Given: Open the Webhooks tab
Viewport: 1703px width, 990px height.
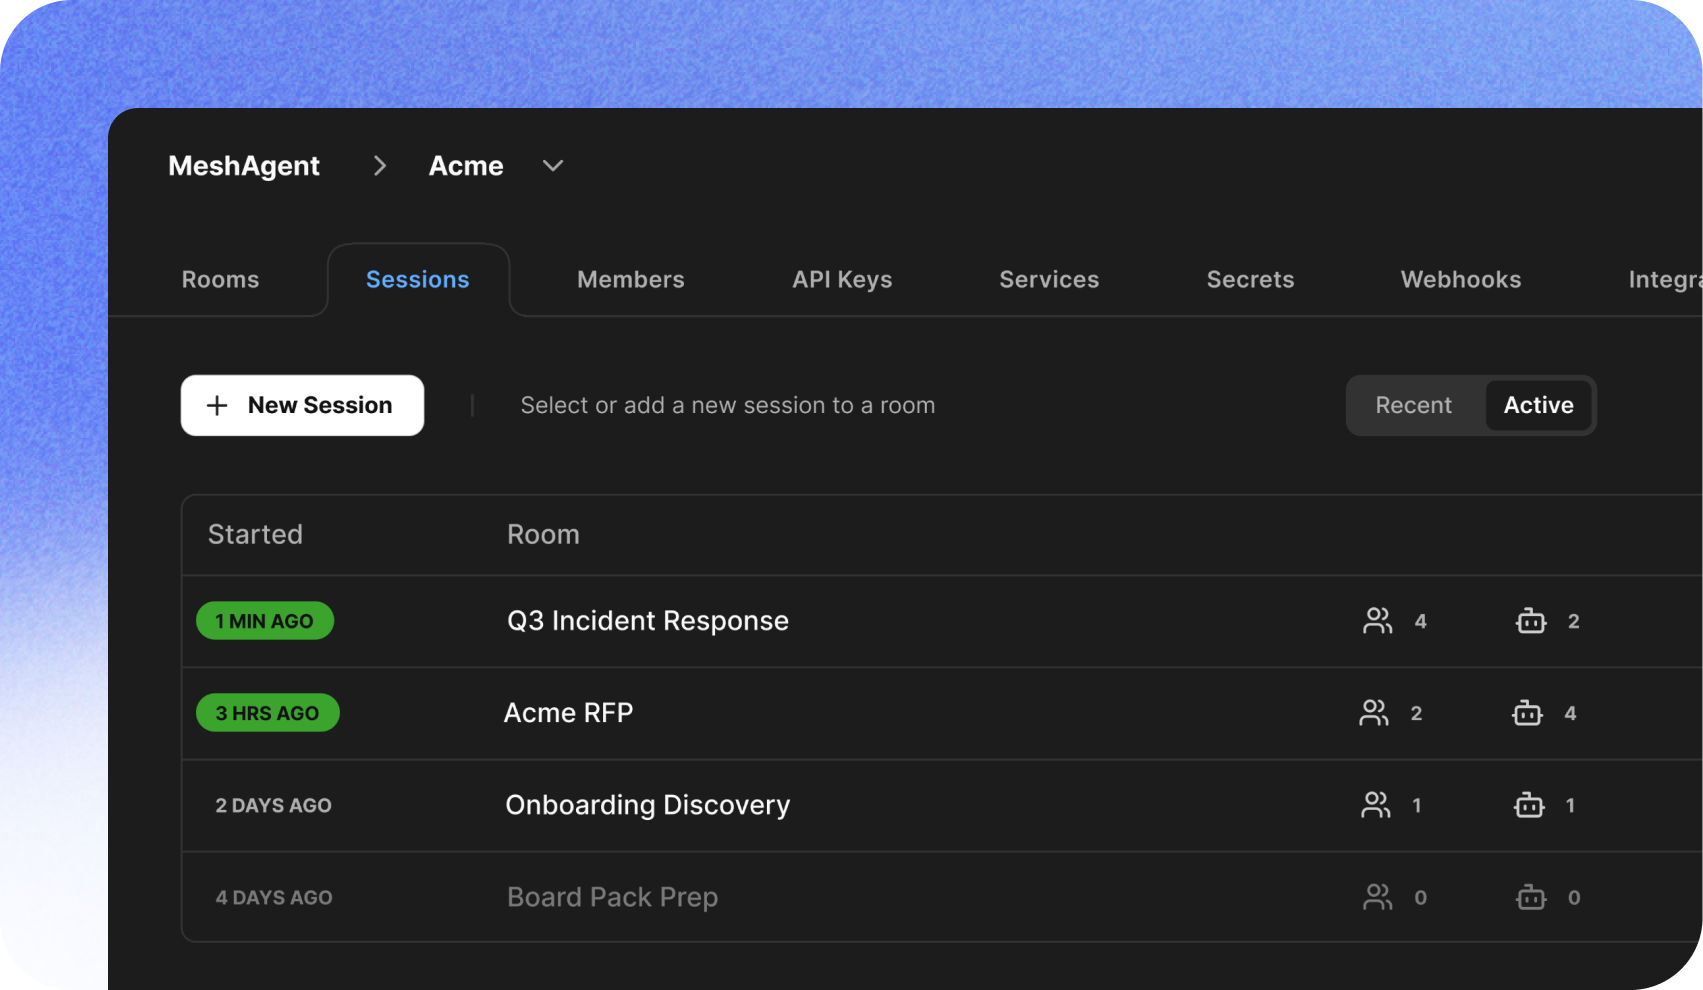Looking at the screenshot, I should click(x=1461, y=280).
